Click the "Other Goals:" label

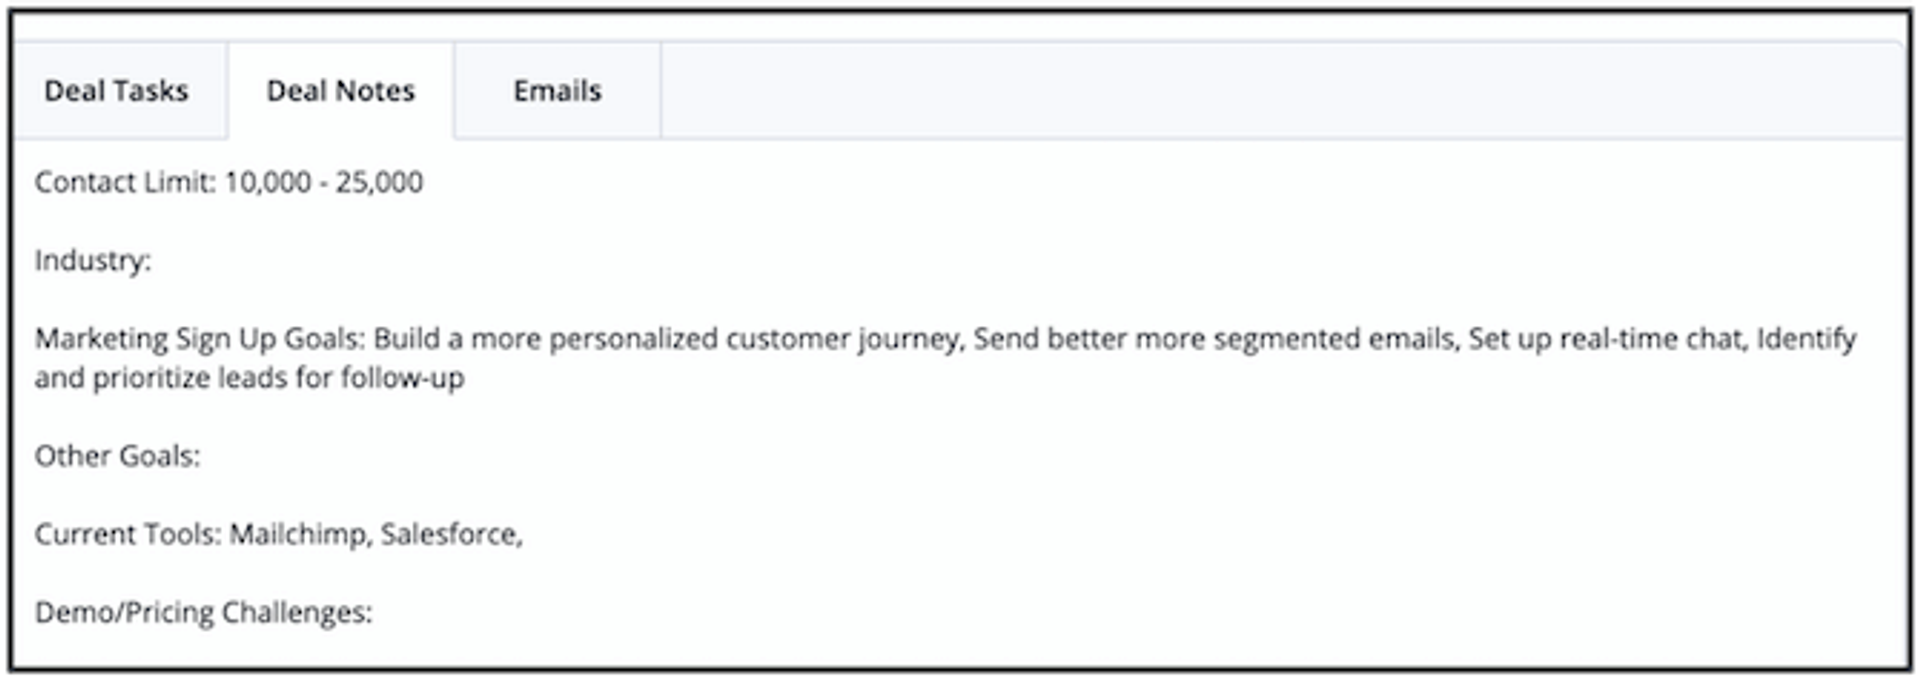117,456
